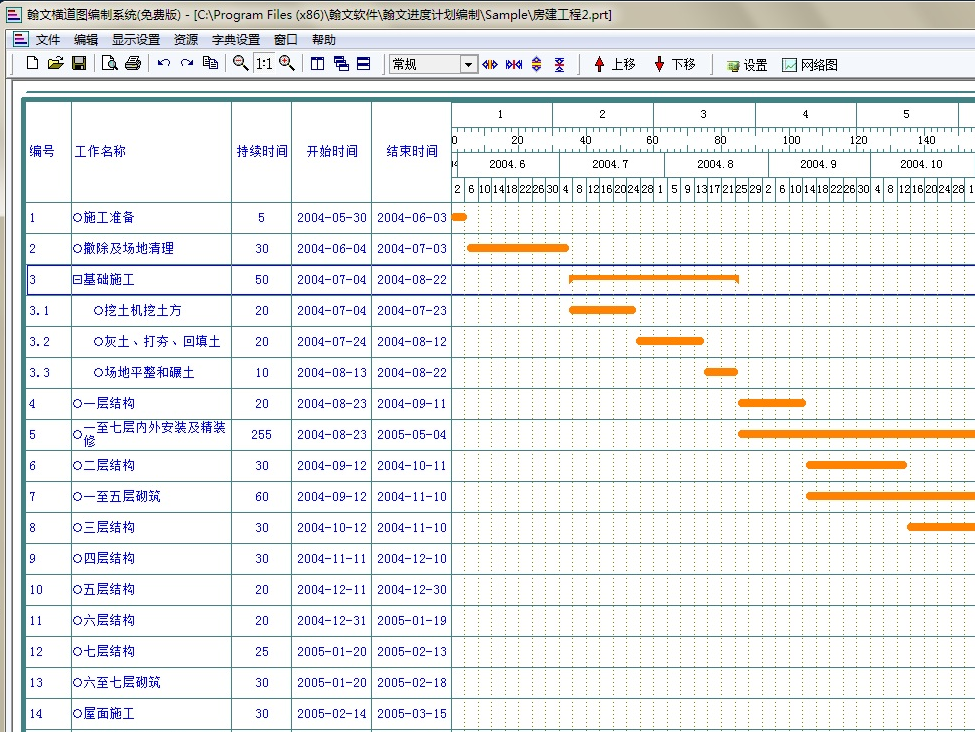Screen dimensions: 975x732
Task: Collapse the 基础施工 task group
Action: pos(77,280)
